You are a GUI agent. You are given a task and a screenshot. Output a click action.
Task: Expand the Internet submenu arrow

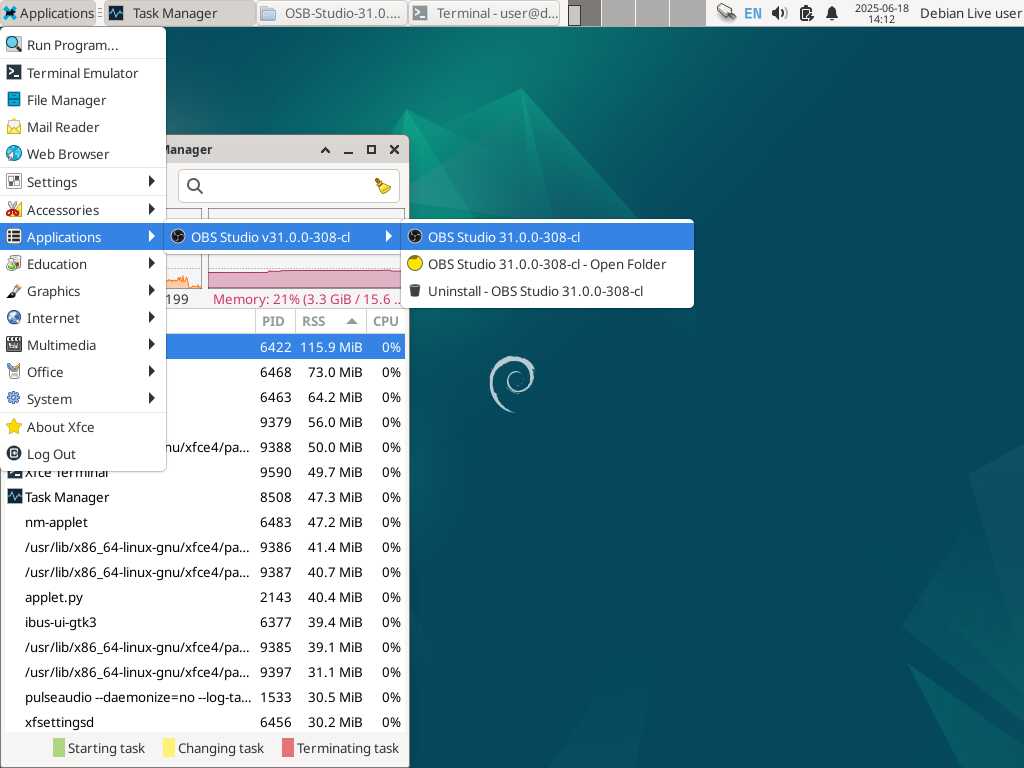click(152, 317)
